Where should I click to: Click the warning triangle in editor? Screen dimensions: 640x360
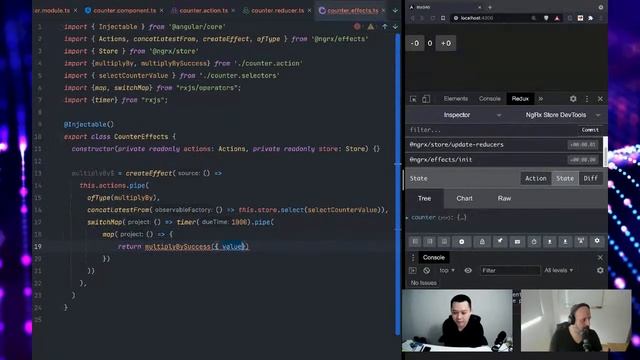(x=371, y=27)
